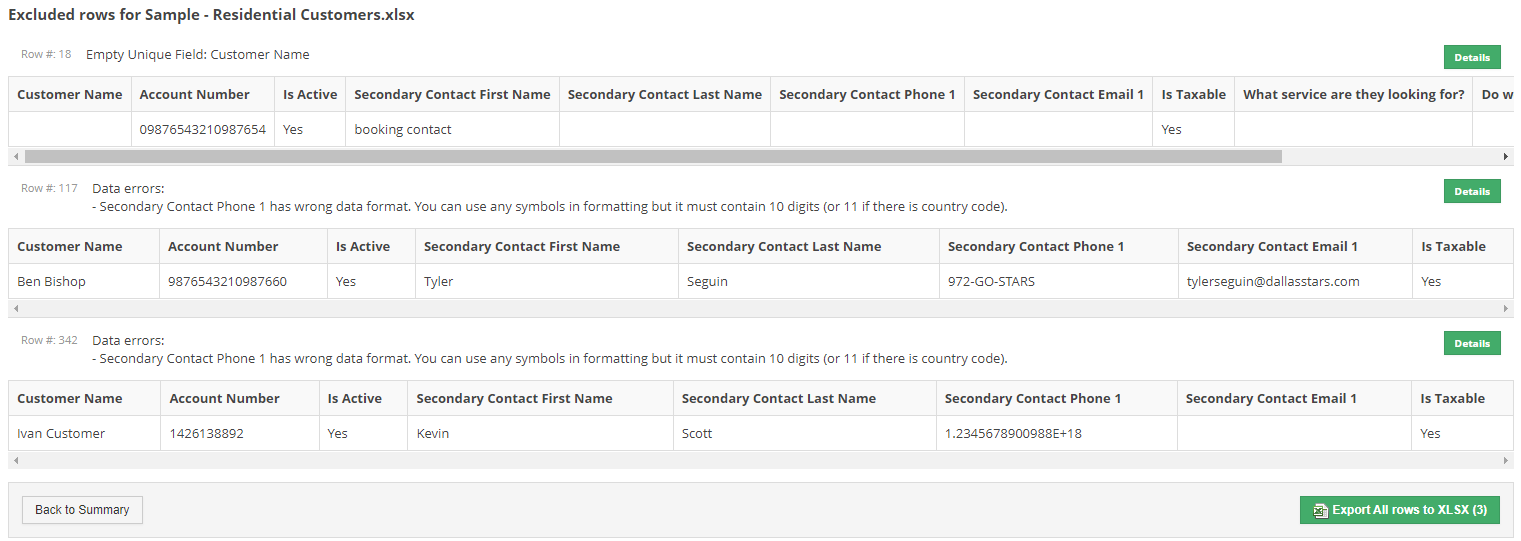Click the 1.2345678900988E+18 phone cell
This screenshot has width=1521, height=541.
point(1057,434)
